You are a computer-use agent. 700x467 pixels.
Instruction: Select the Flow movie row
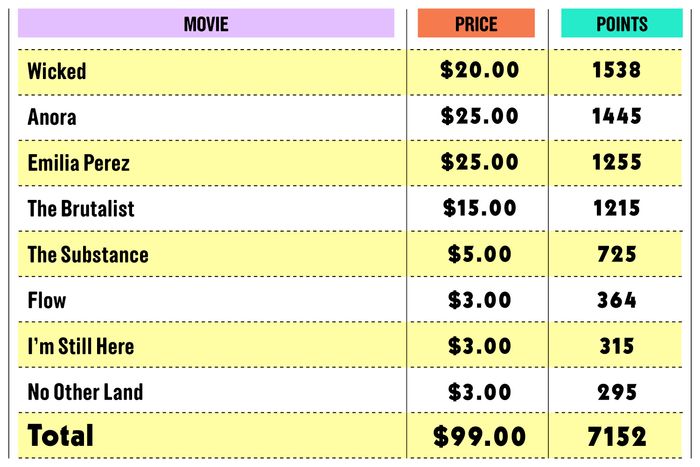pos(350,299)
